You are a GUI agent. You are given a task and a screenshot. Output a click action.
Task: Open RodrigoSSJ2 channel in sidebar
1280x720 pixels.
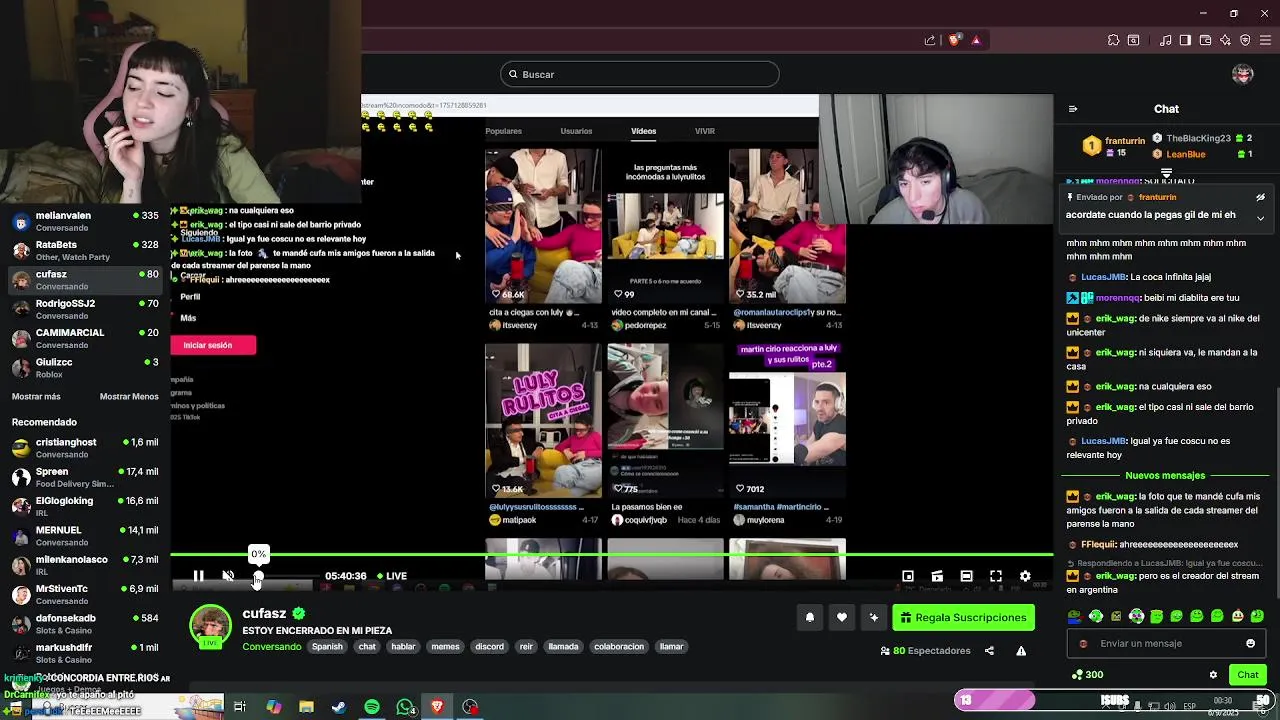click(85, 309)
